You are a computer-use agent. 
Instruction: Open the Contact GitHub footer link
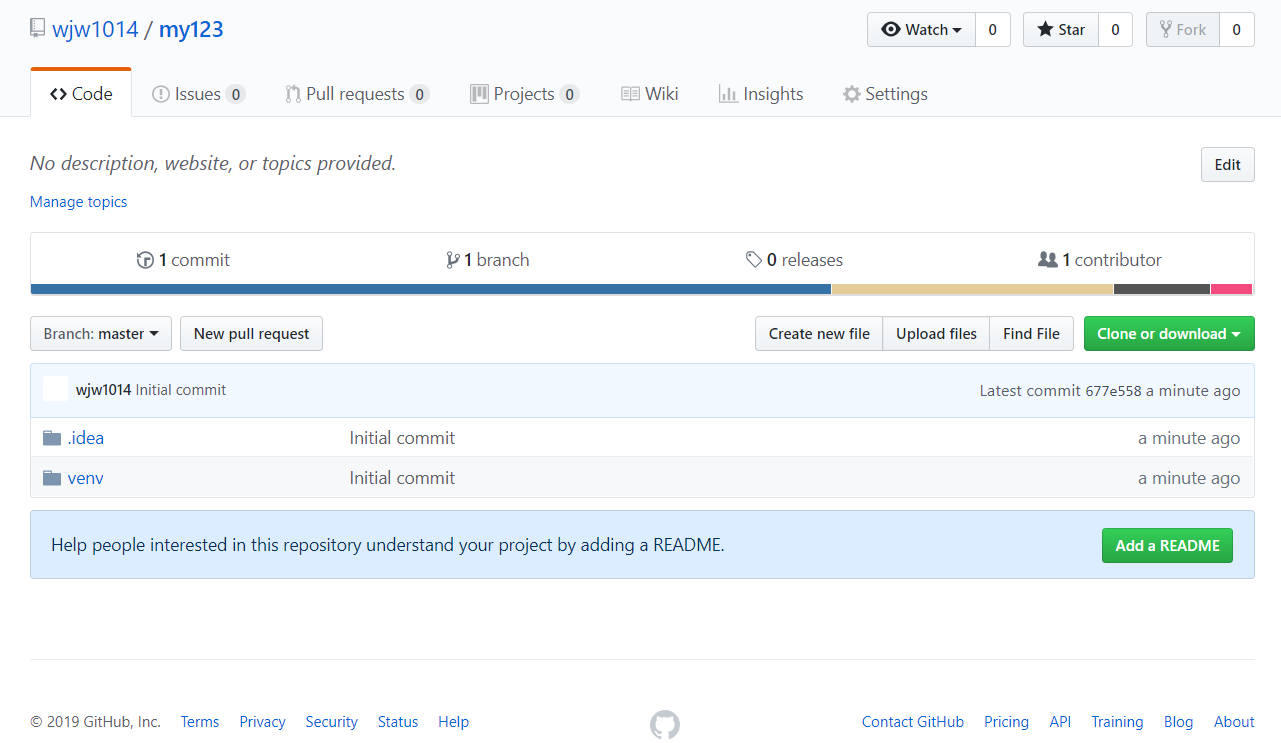(913, 722)
